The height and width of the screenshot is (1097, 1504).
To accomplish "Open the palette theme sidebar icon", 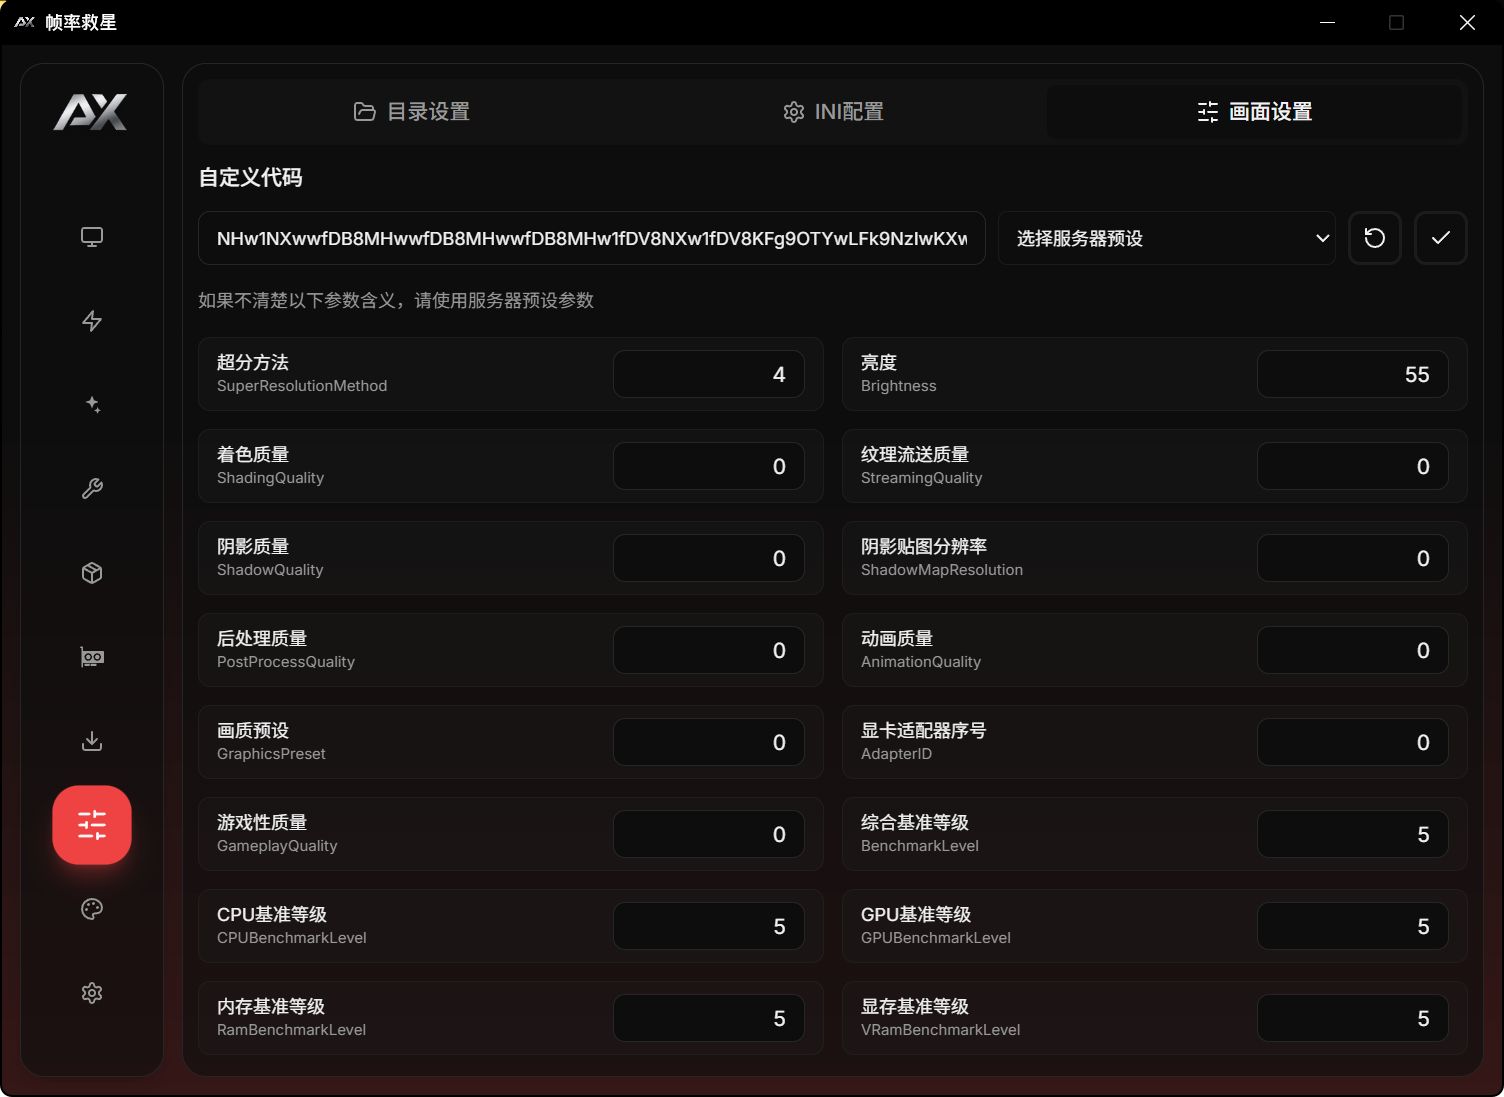I will [92, 909].
